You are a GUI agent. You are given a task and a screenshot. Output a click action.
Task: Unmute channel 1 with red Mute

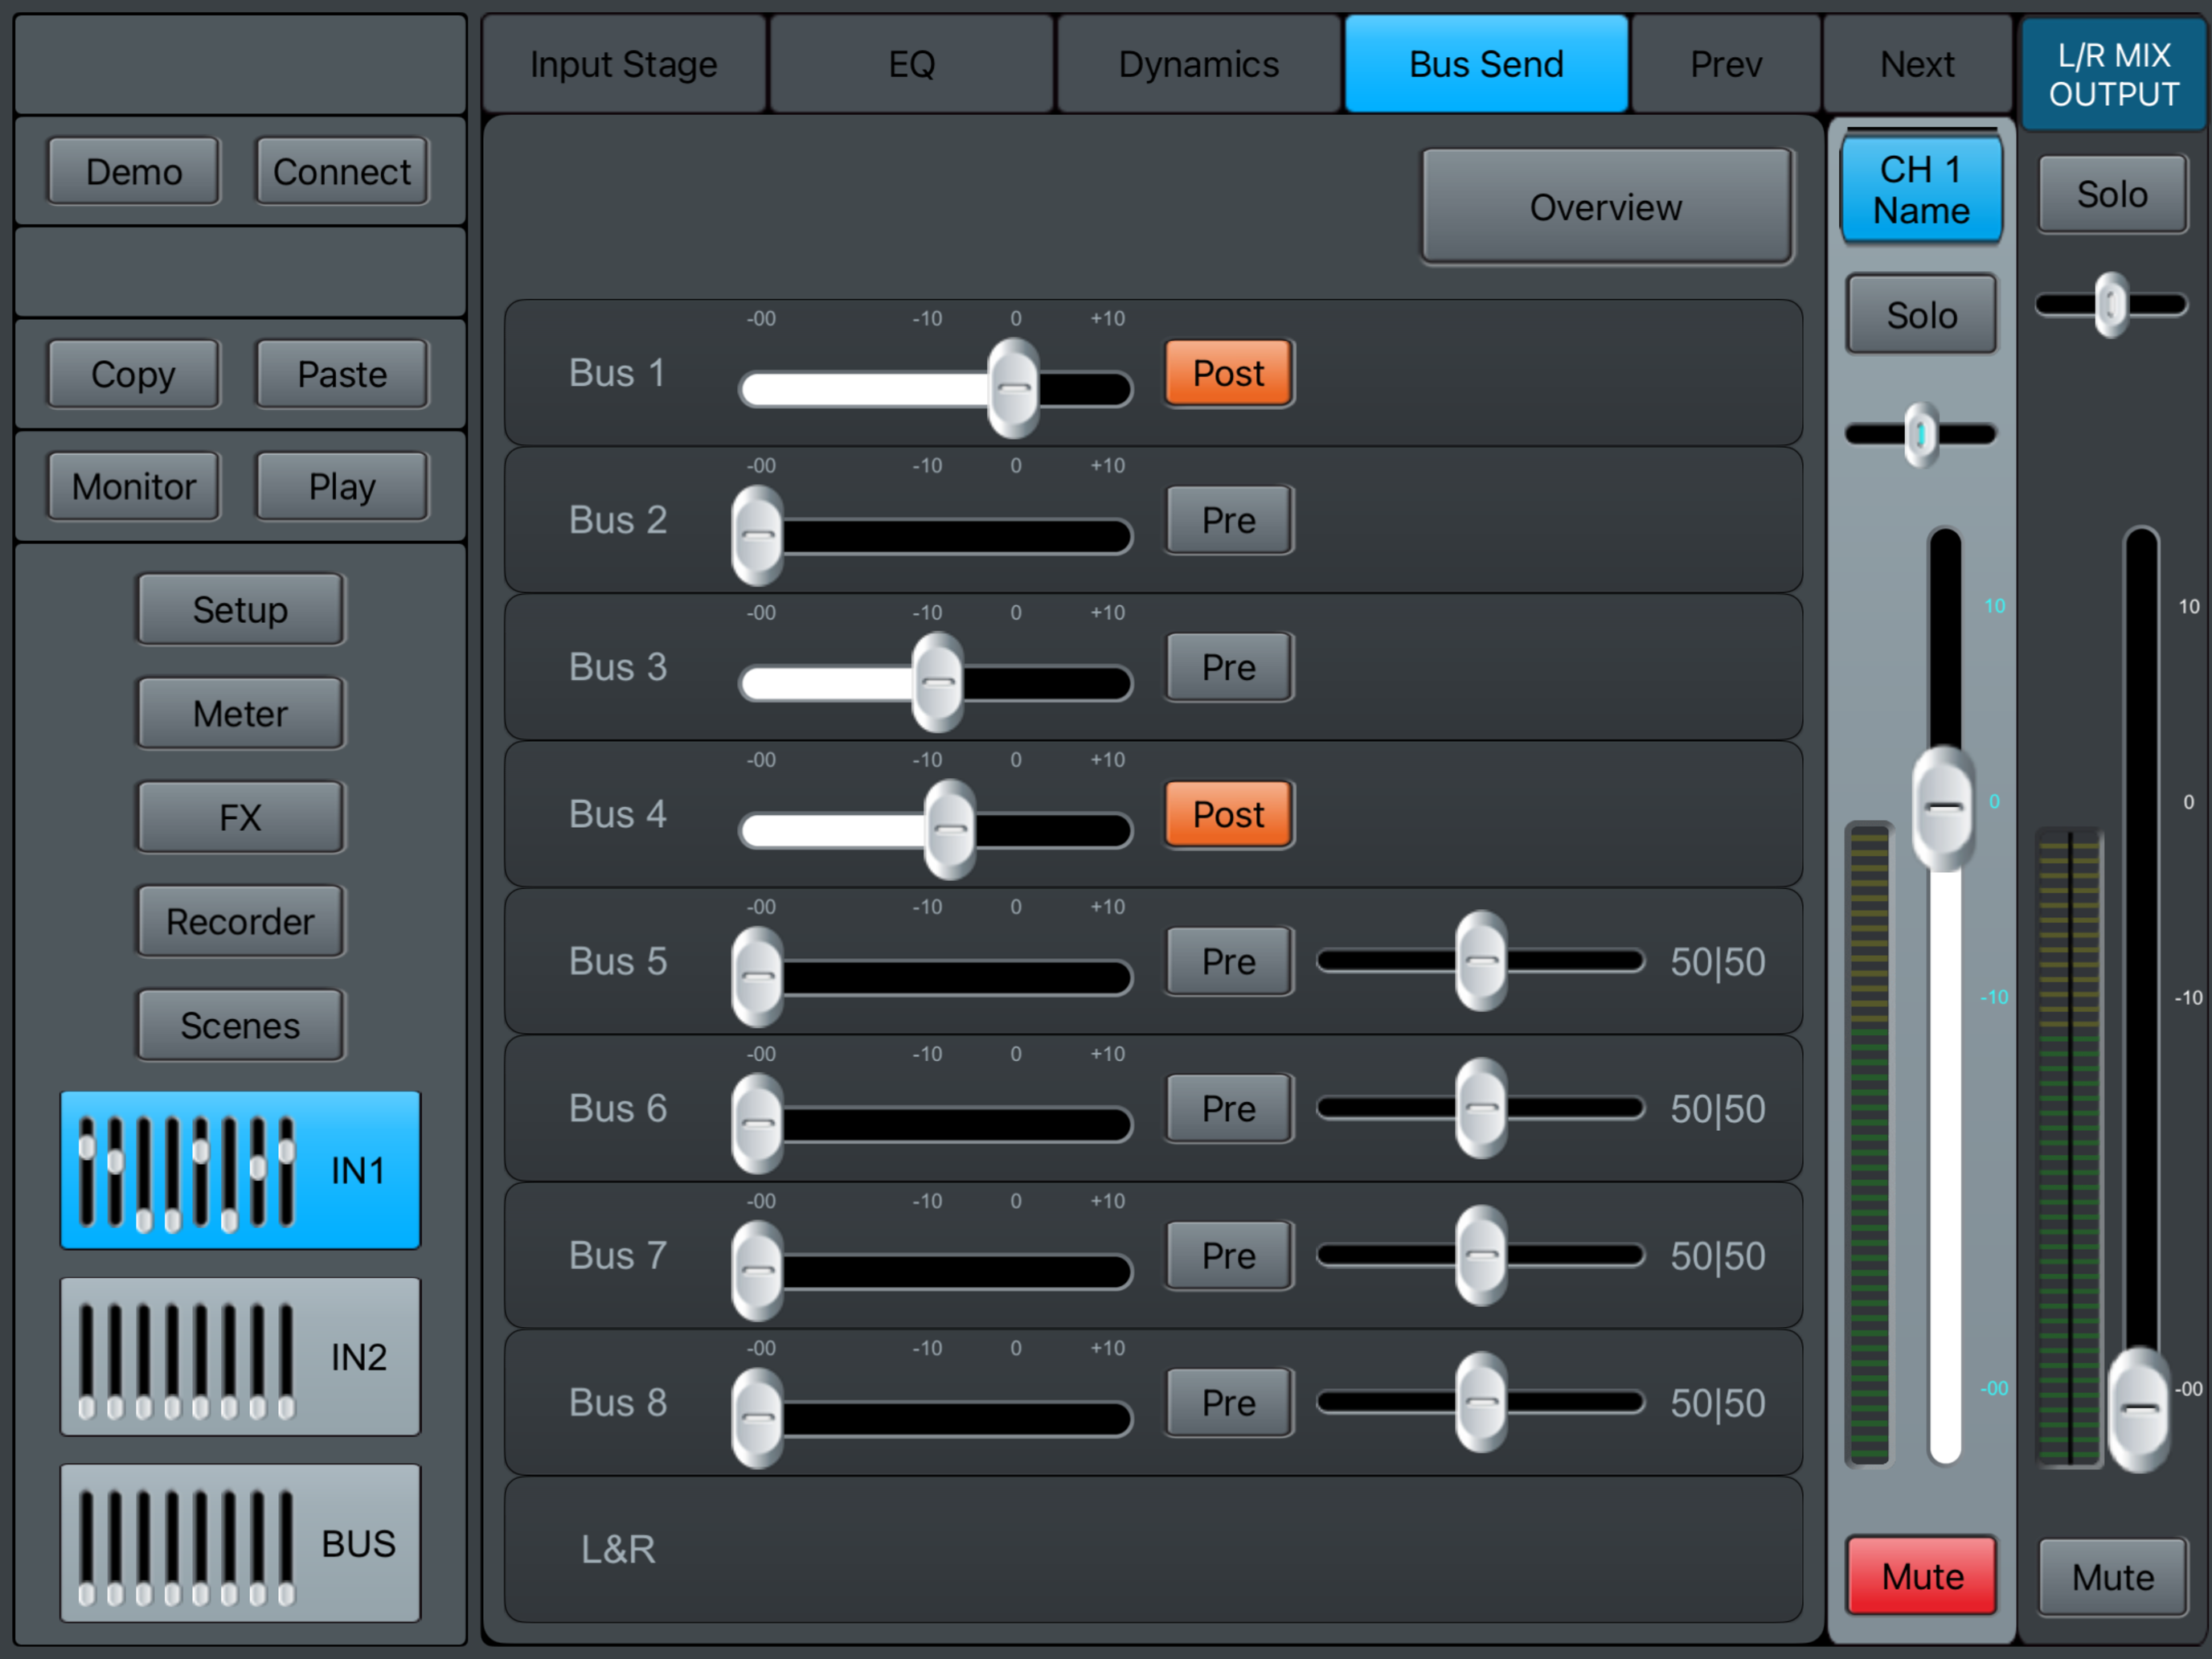1922,1576
